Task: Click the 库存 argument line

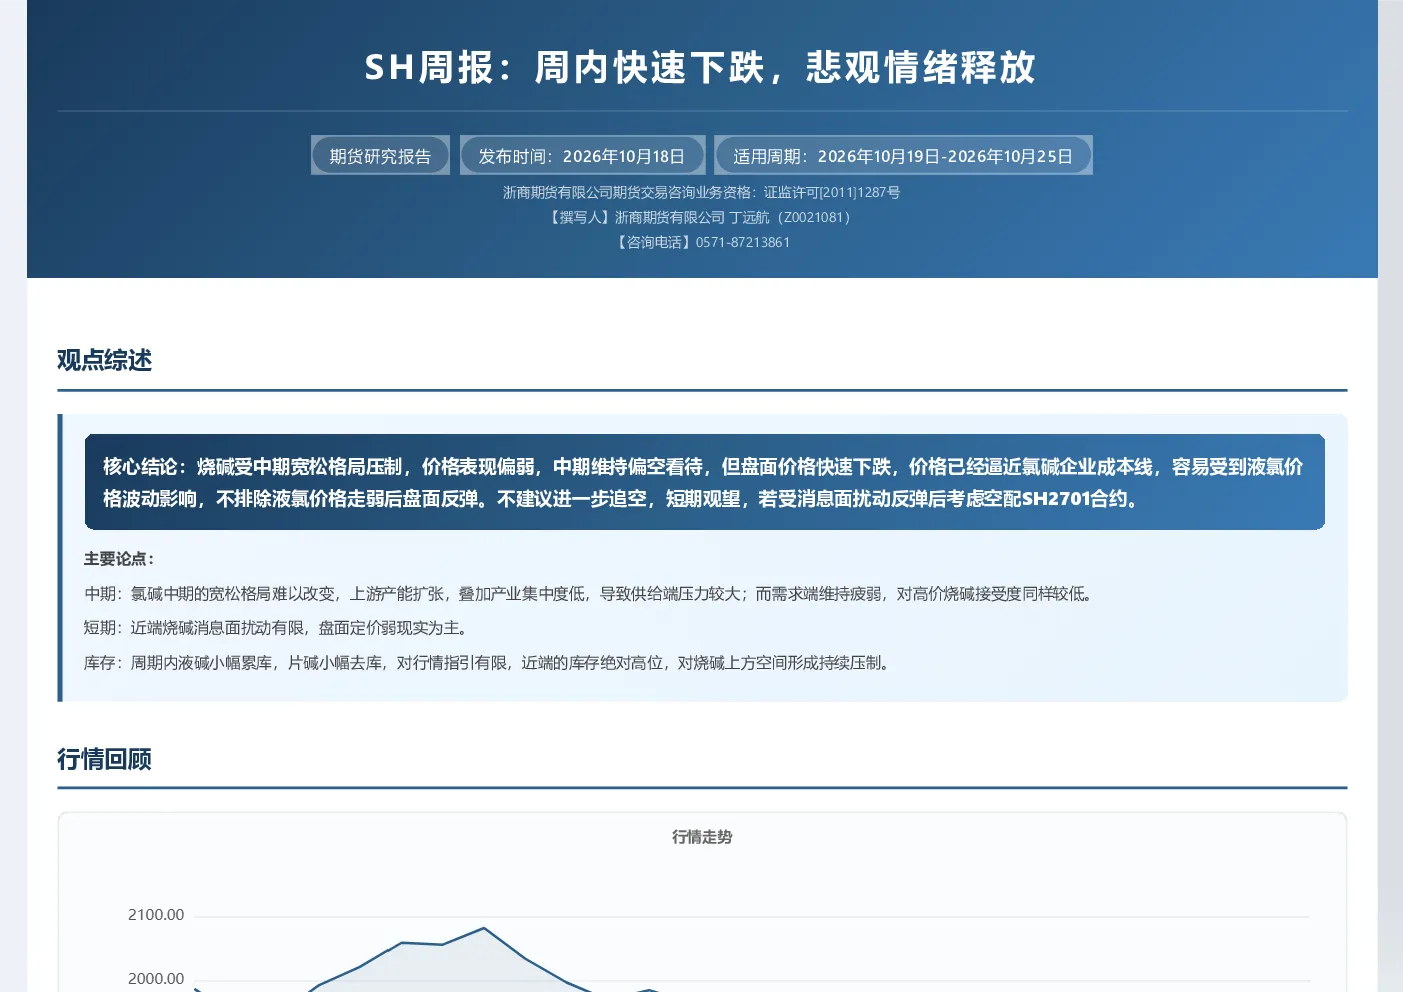Action: pyautogui.click(x=488, y=662)
